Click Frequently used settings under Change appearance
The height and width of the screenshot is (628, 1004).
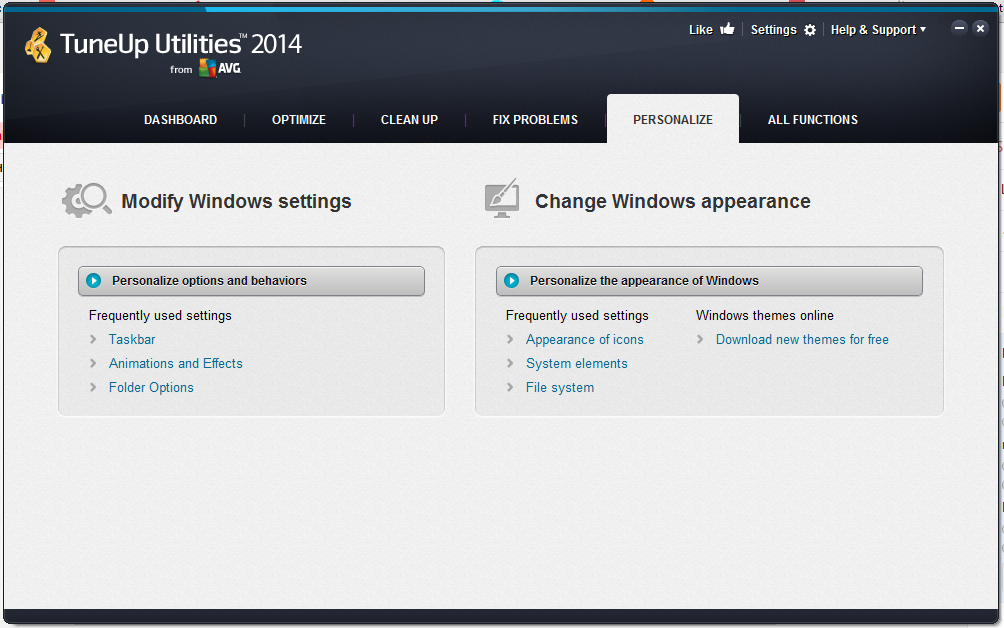(x=577, y=316)
